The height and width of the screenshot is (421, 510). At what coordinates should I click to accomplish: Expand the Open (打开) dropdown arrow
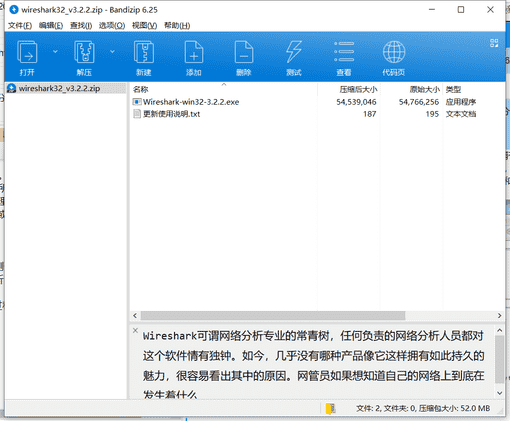pyautogui.click(x=55, y=51)
